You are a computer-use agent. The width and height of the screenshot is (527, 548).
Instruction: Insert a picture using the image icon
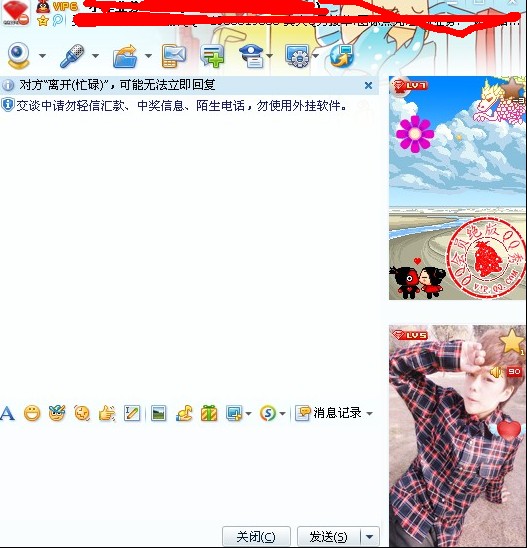point(158,413)
